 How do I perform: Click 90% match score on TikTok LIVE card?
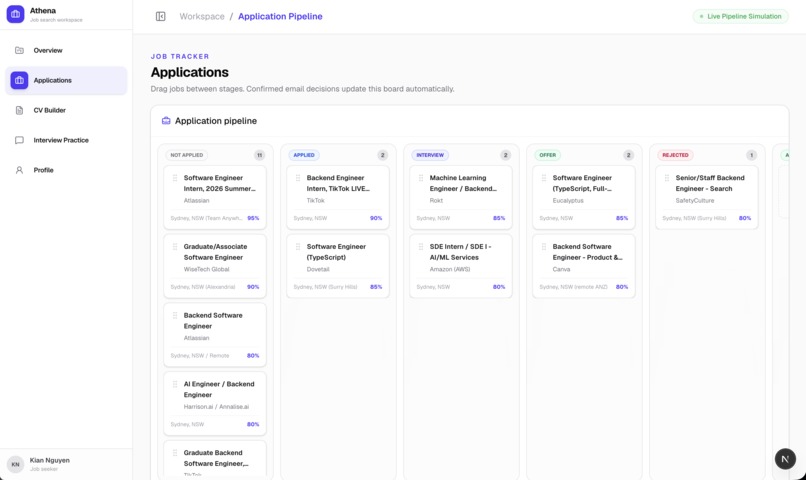pyautogui.click(x=376, y=218)
